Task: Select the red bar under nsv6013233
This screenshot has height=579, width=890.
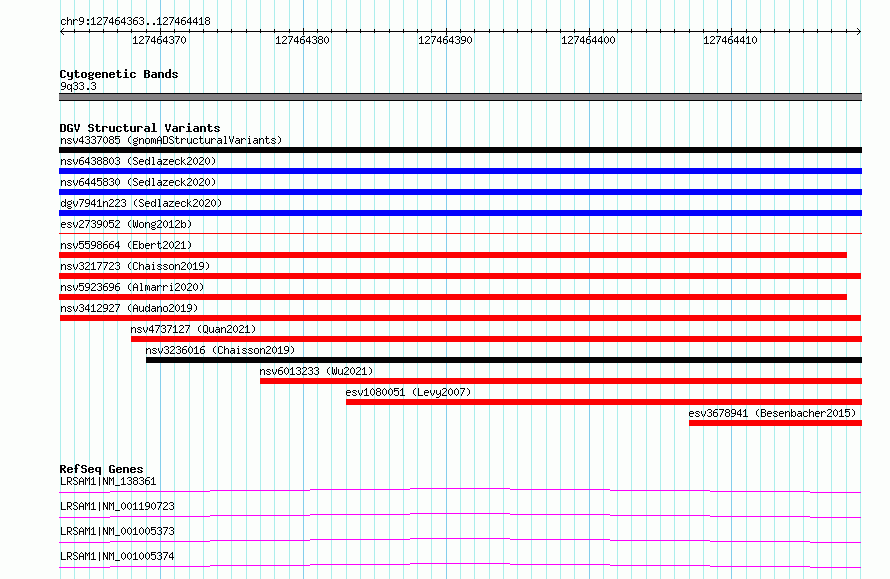Action: [x=561, y=381]
